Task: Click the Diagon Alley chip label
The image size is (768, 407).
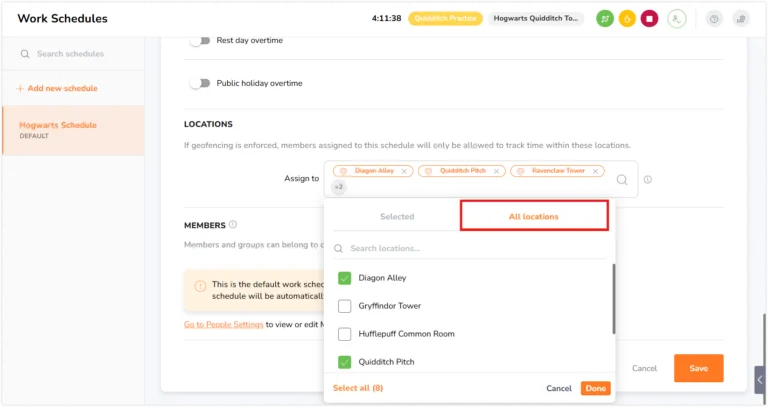Action: click(x=374, y=171)
